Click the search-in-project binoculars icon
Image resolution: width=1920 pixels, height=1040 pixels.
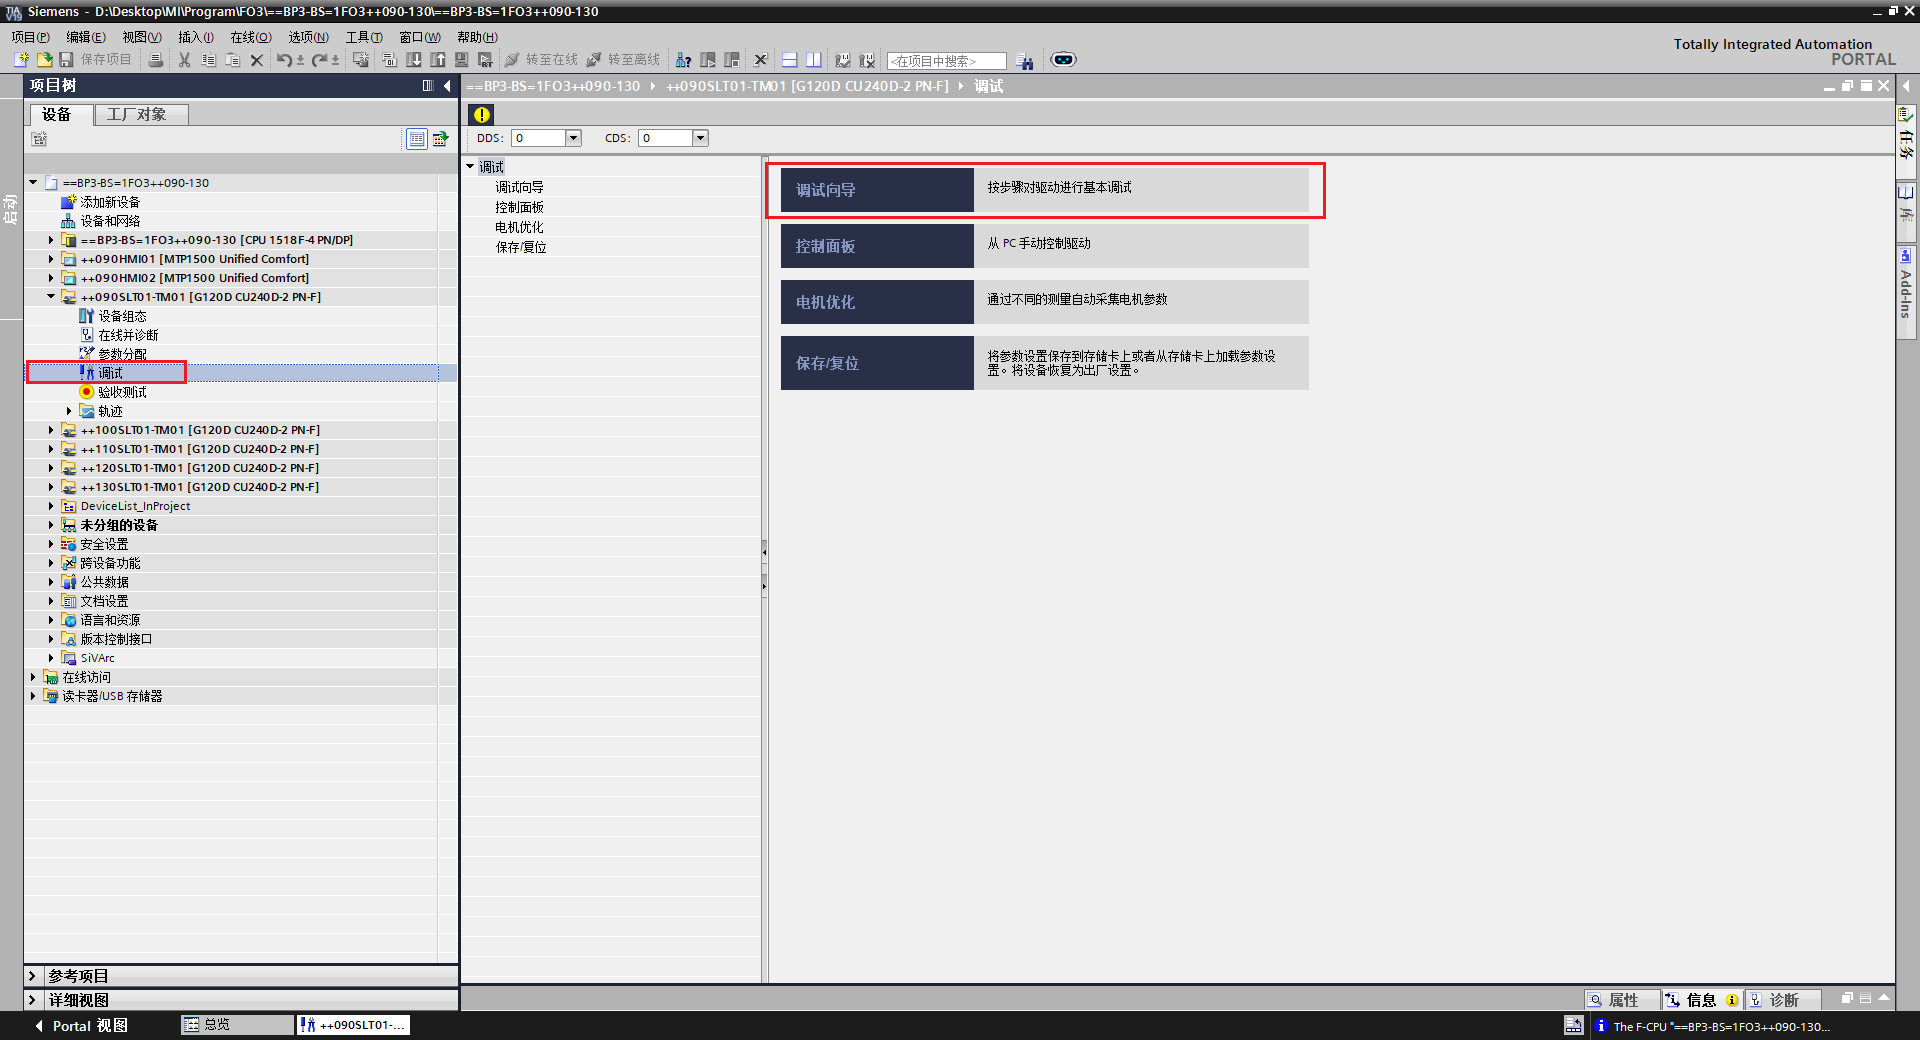click(x=1024, y=61)
